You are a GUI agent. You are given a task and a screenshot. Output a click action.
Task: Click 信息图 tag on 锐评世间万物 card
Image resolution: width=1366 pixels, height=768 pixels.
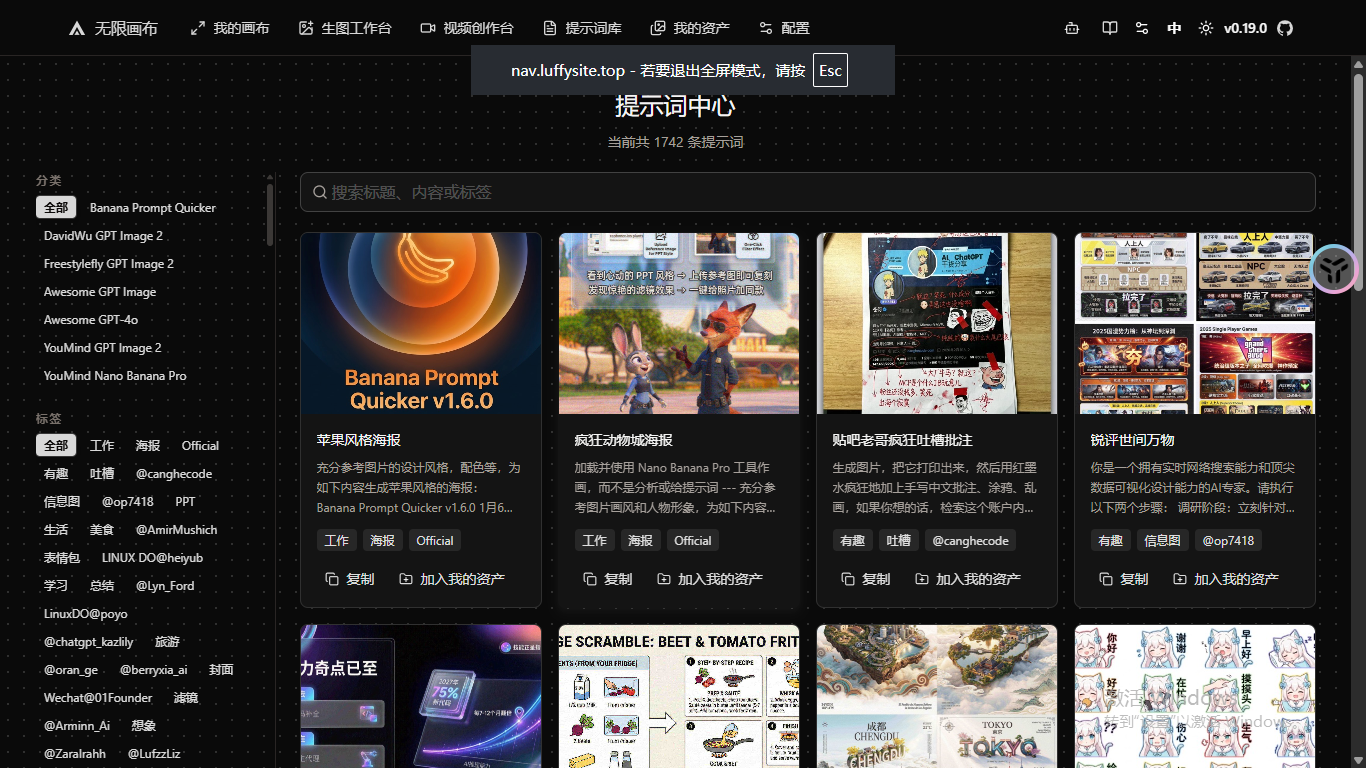(1162, 540)
